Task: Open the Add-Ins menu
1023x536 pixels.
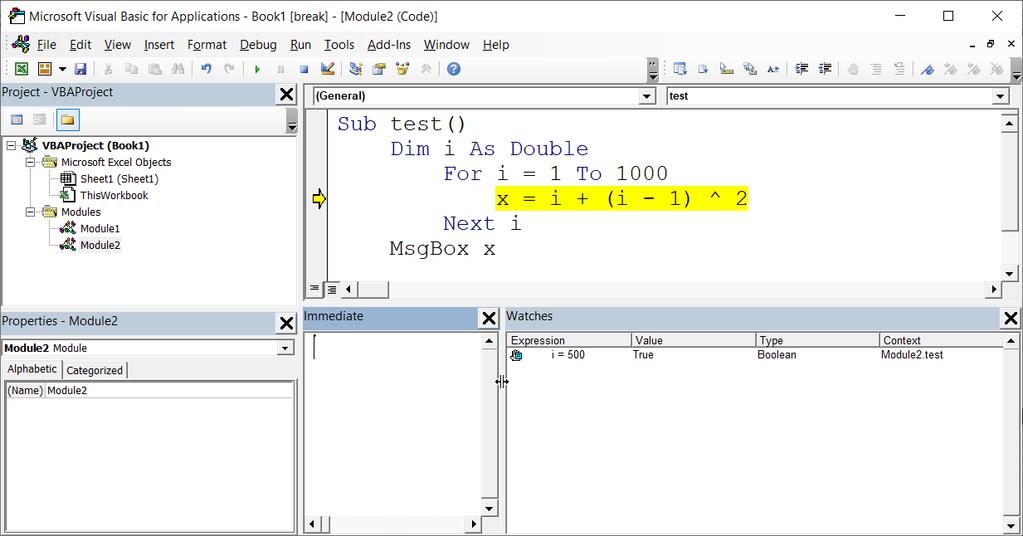Action: pyautogui.click(x=389, y=45)
